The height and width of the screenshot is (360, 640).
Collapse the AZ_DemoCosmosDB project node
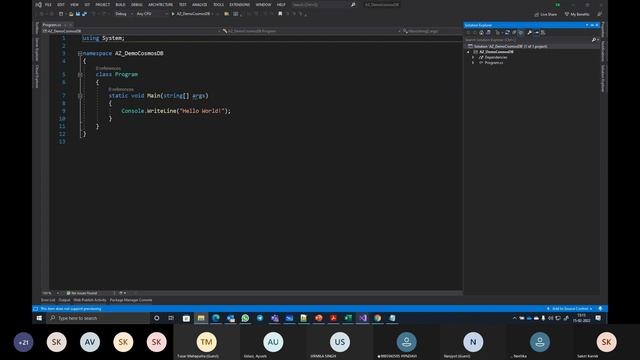coord(468,52)
